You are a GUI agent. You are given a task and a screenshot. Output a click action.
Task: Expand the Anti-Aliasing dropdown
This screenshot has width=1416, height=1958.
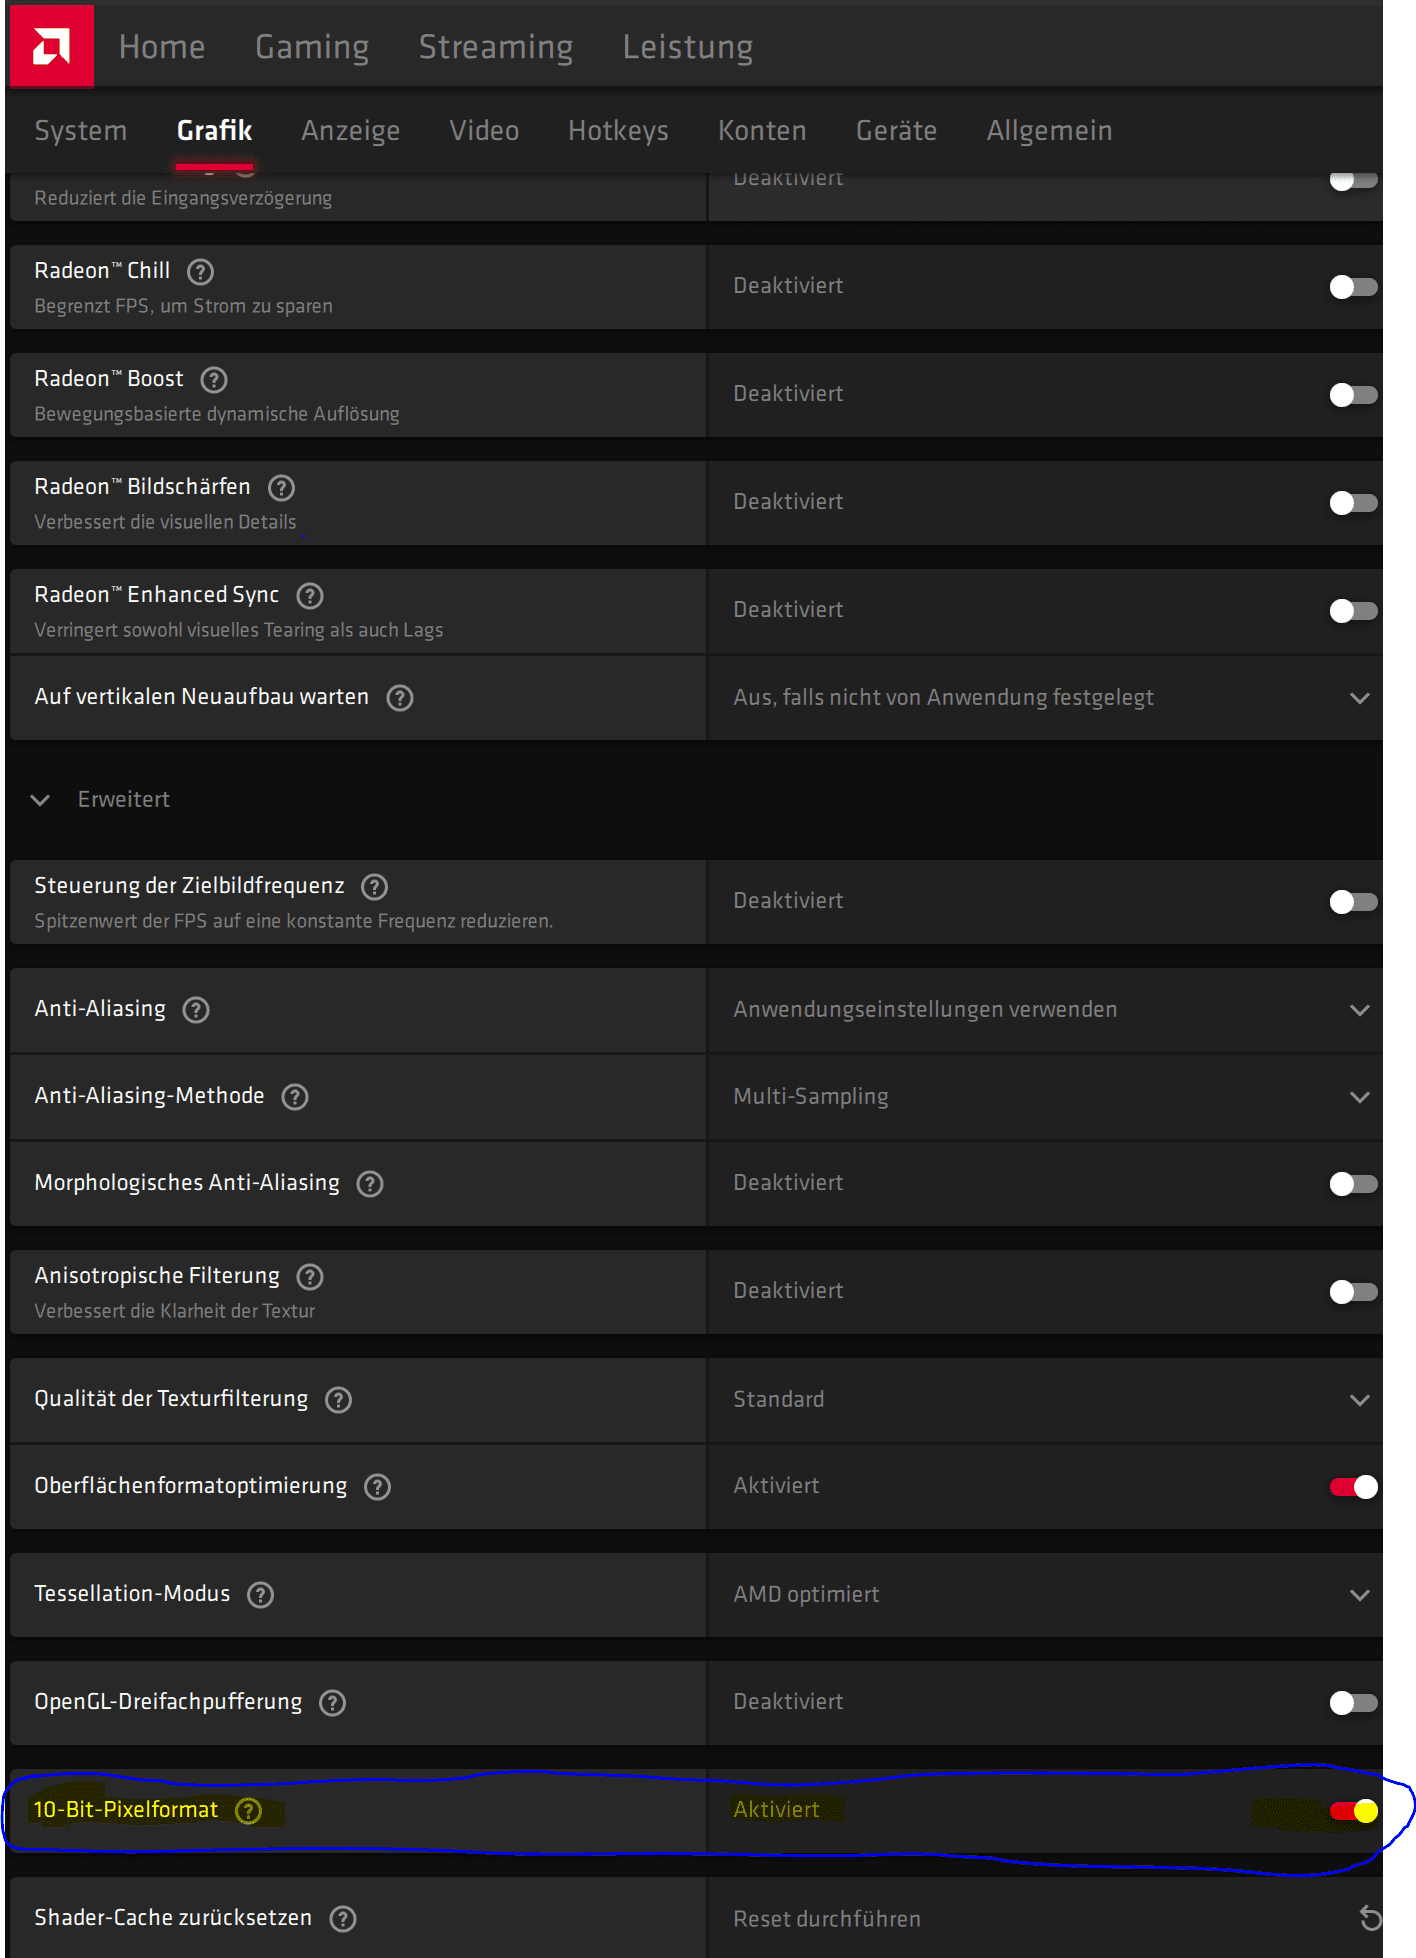tap(1045, 1009)
